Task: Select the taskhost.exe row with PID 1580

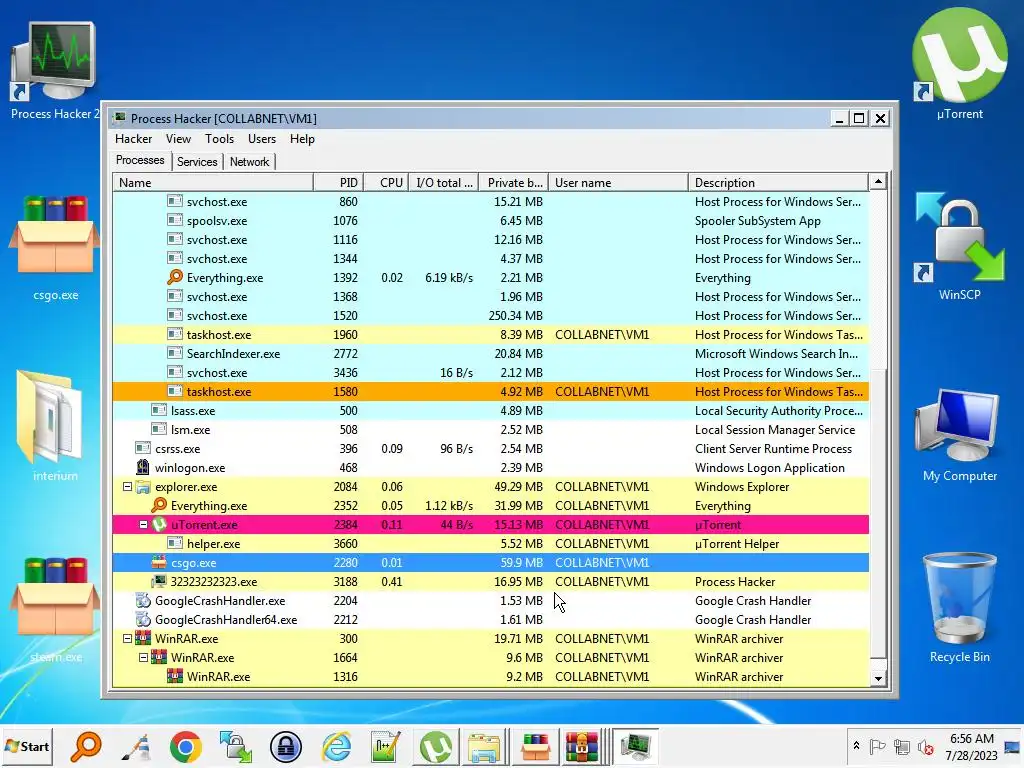Action: tap(490, 392)
